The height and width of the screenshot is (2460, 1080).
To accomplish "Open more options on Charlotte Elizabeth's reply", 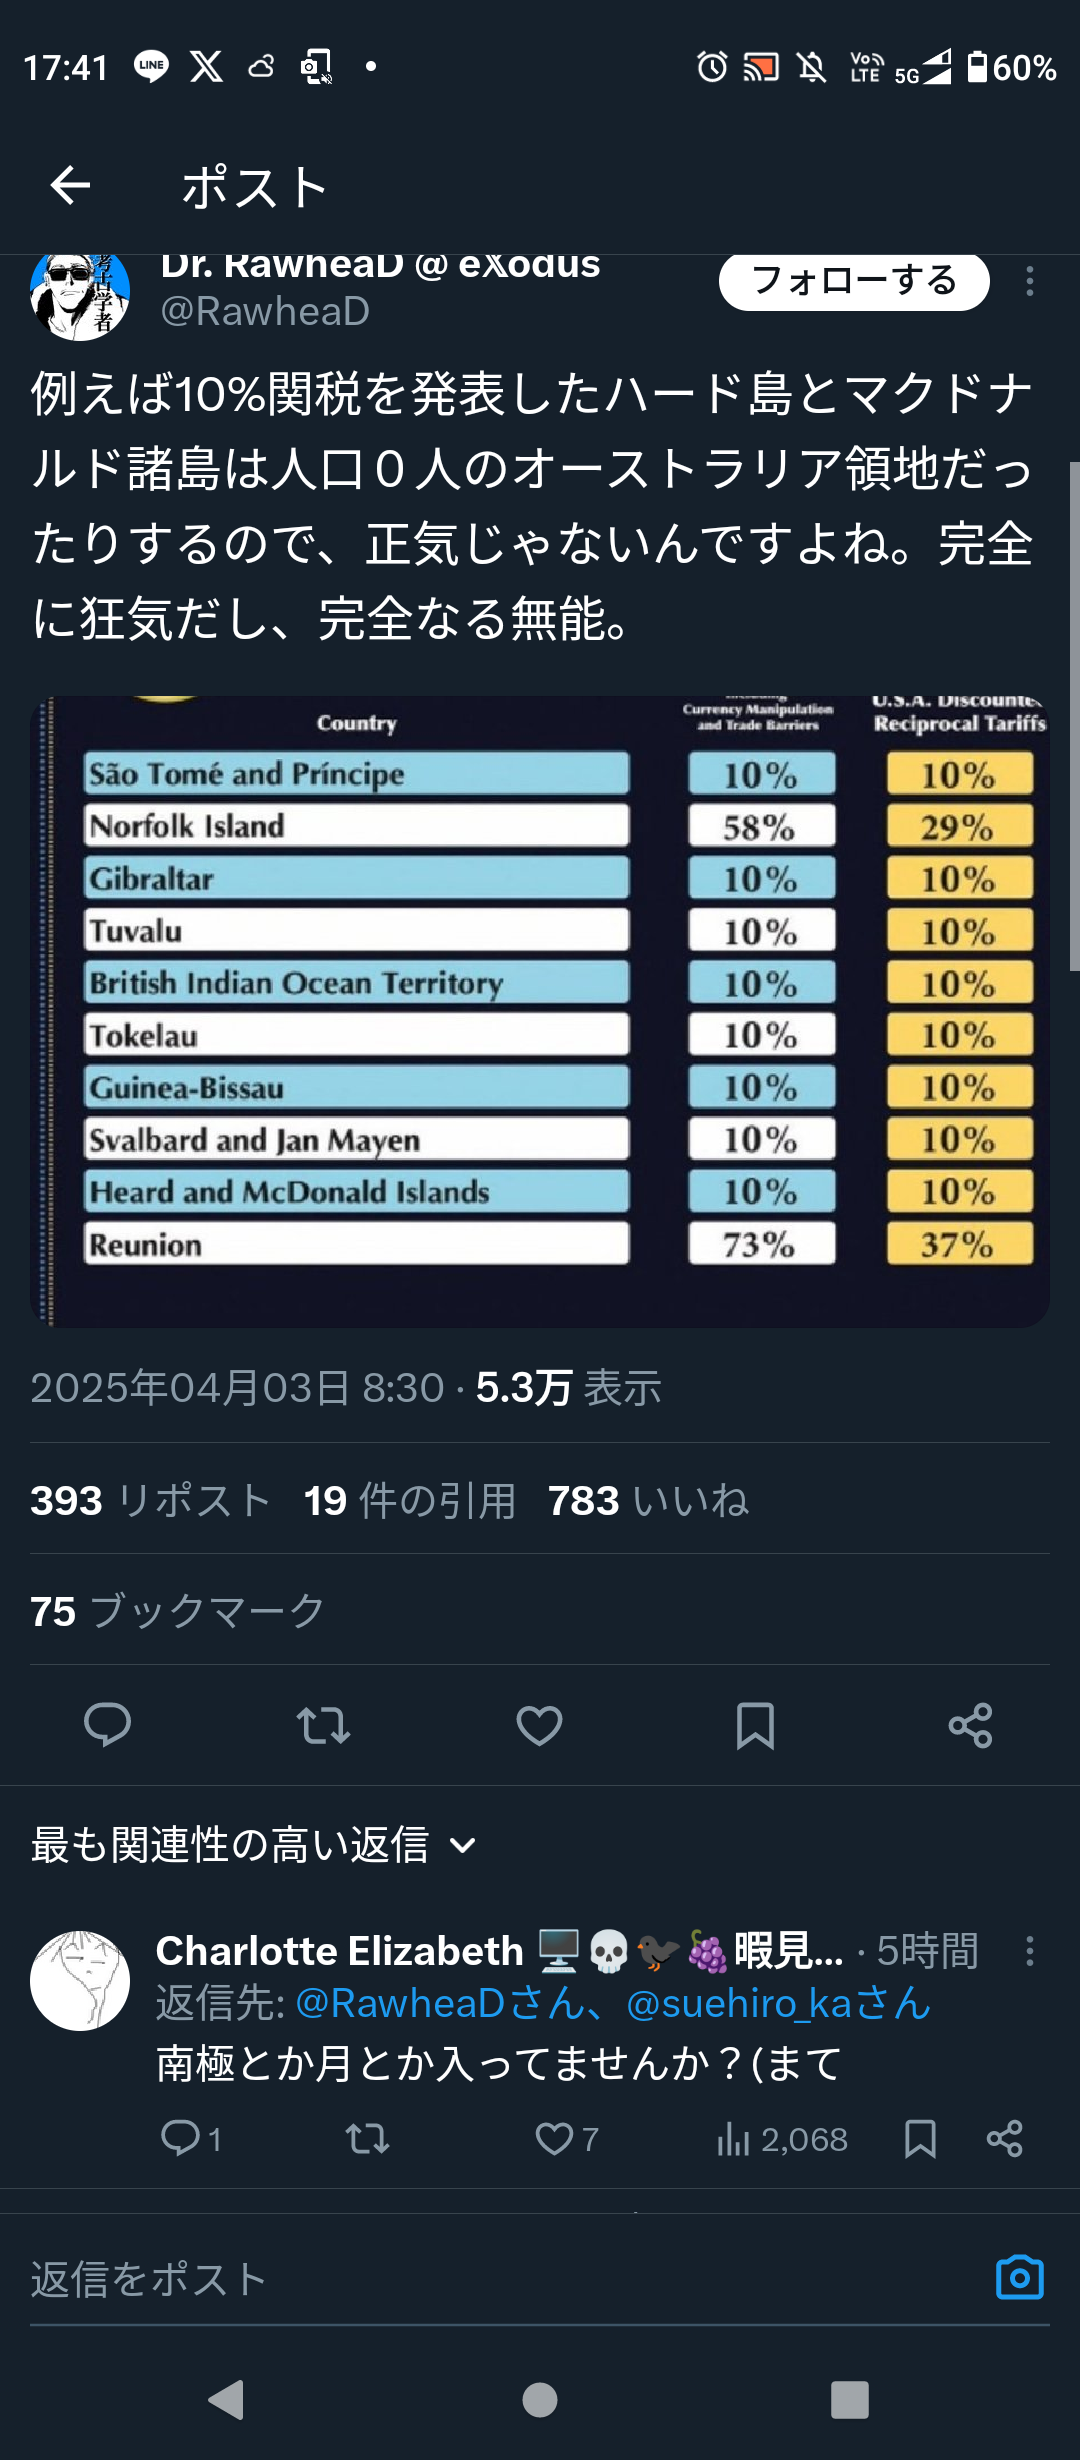I will click(x=1029, y=1951).
